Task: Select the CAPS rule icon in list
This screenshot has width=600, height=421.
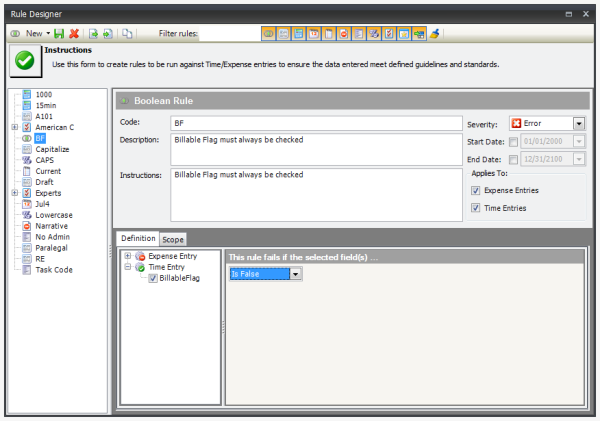Action: click(27, 159)
